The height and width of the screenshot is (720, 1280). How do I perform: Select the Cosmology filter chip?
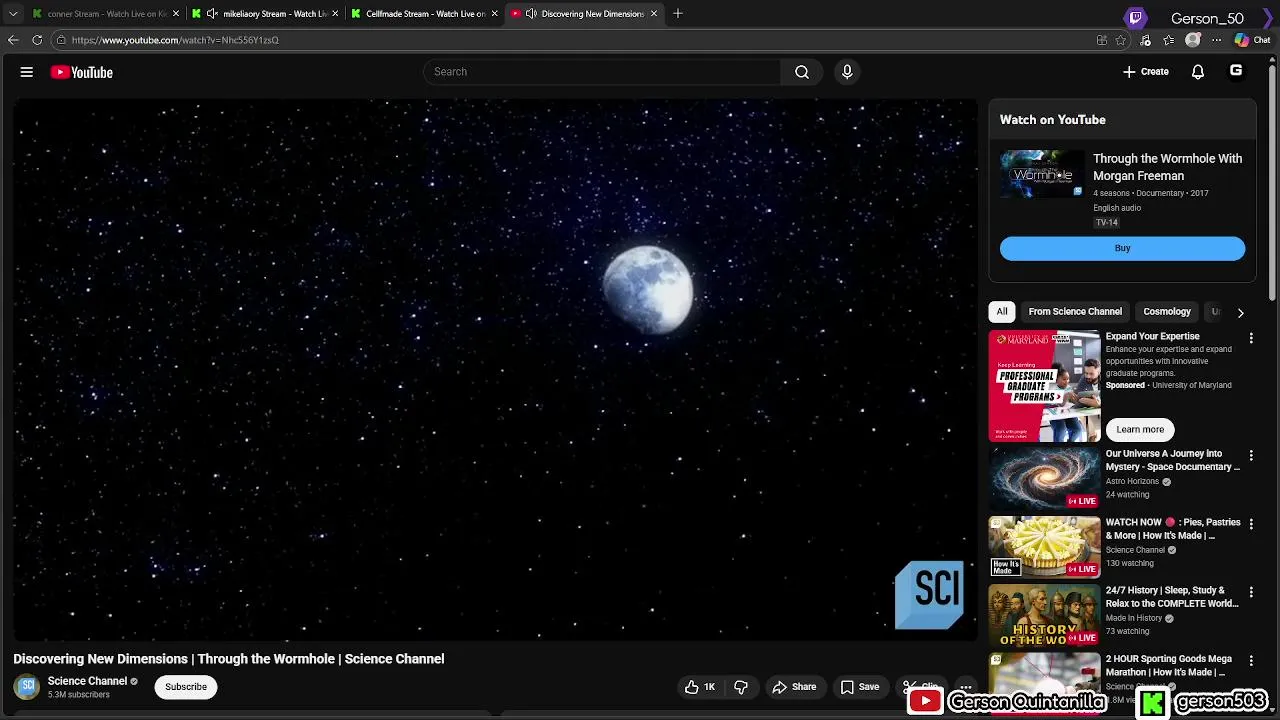point(1167,312)
